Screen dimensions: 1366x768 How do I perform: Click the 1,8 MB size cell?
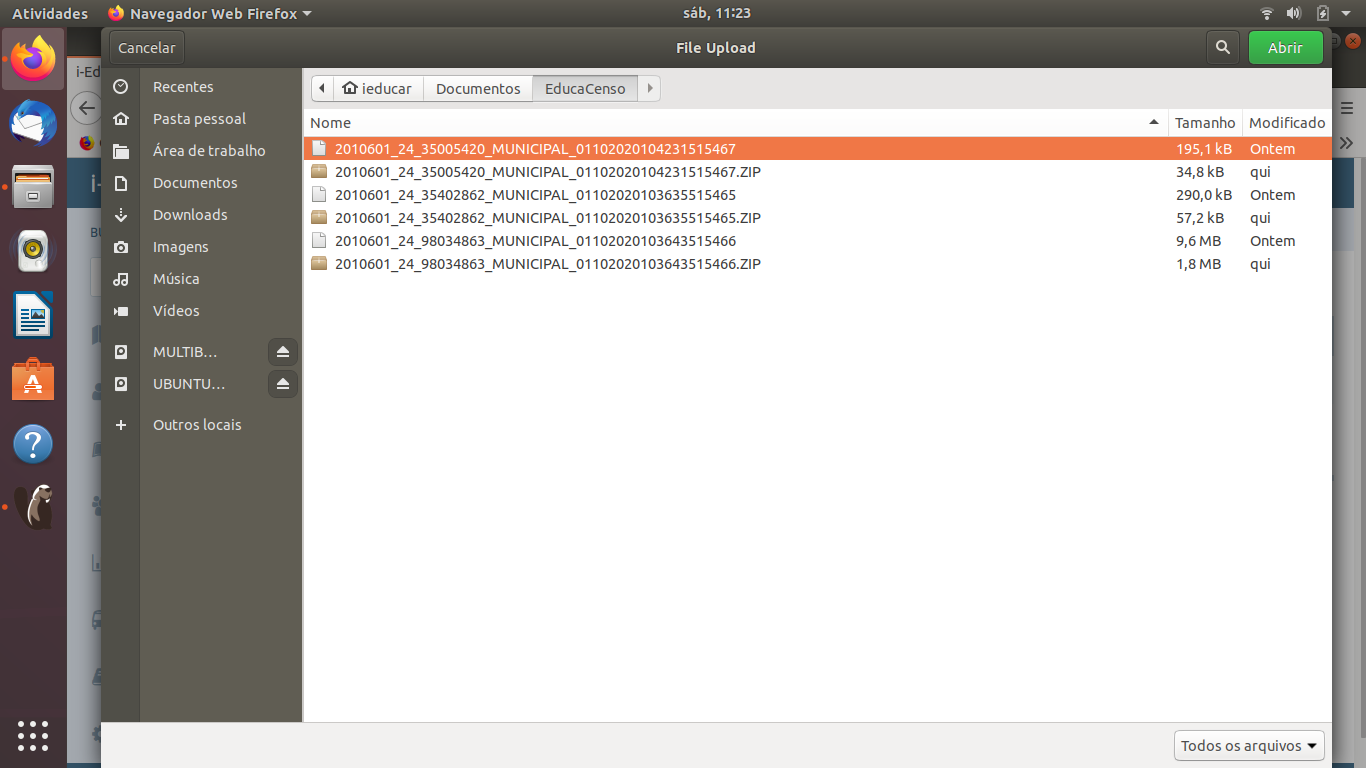[x=1198, y=264]
